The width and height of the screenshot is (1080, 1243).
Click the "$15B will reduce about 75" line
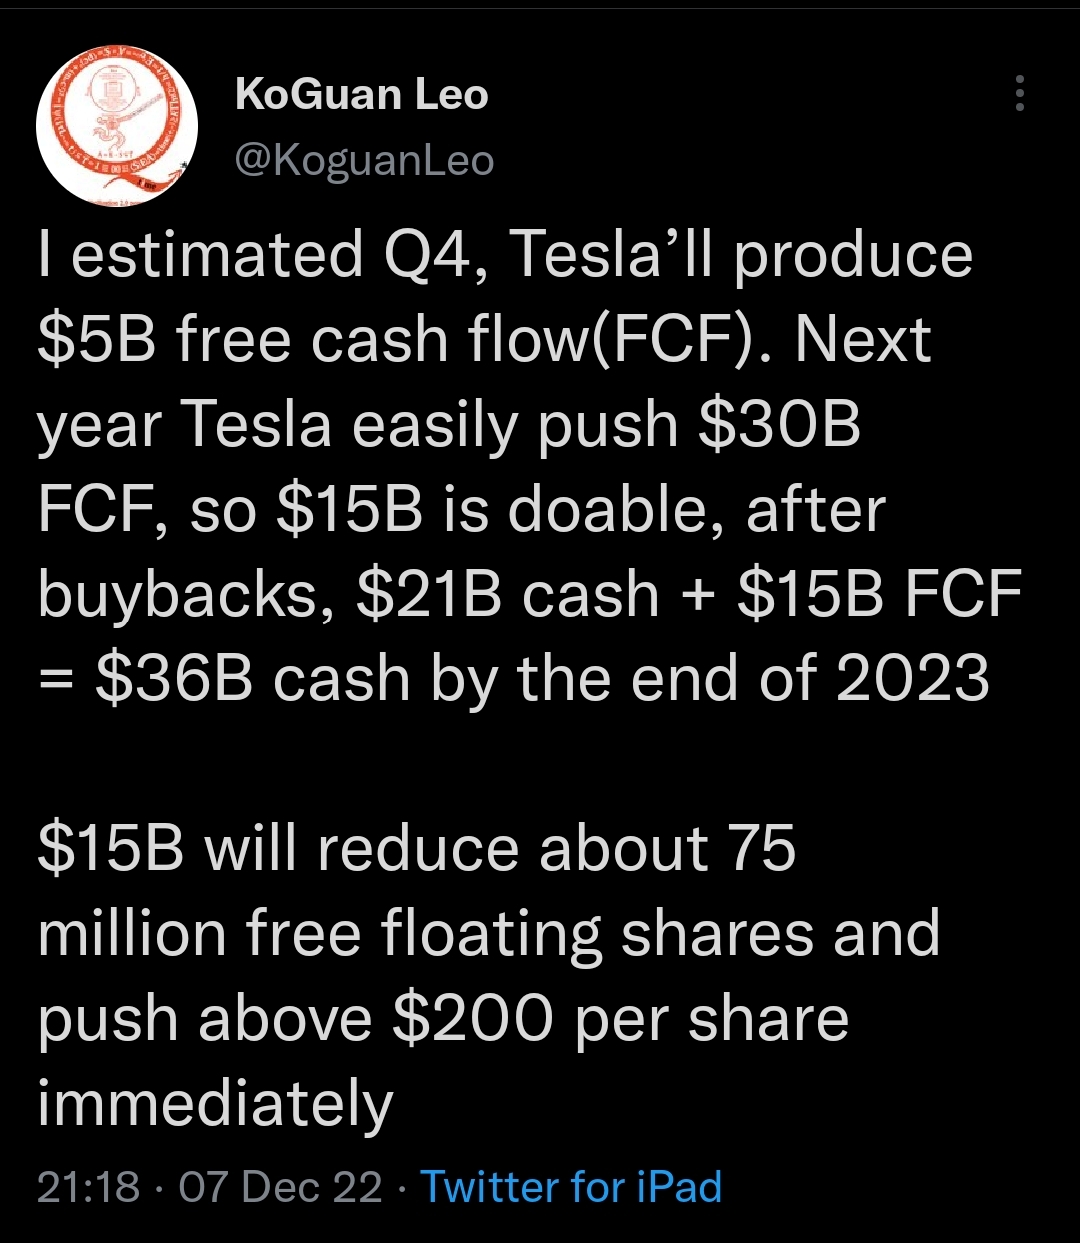[417, 850]
